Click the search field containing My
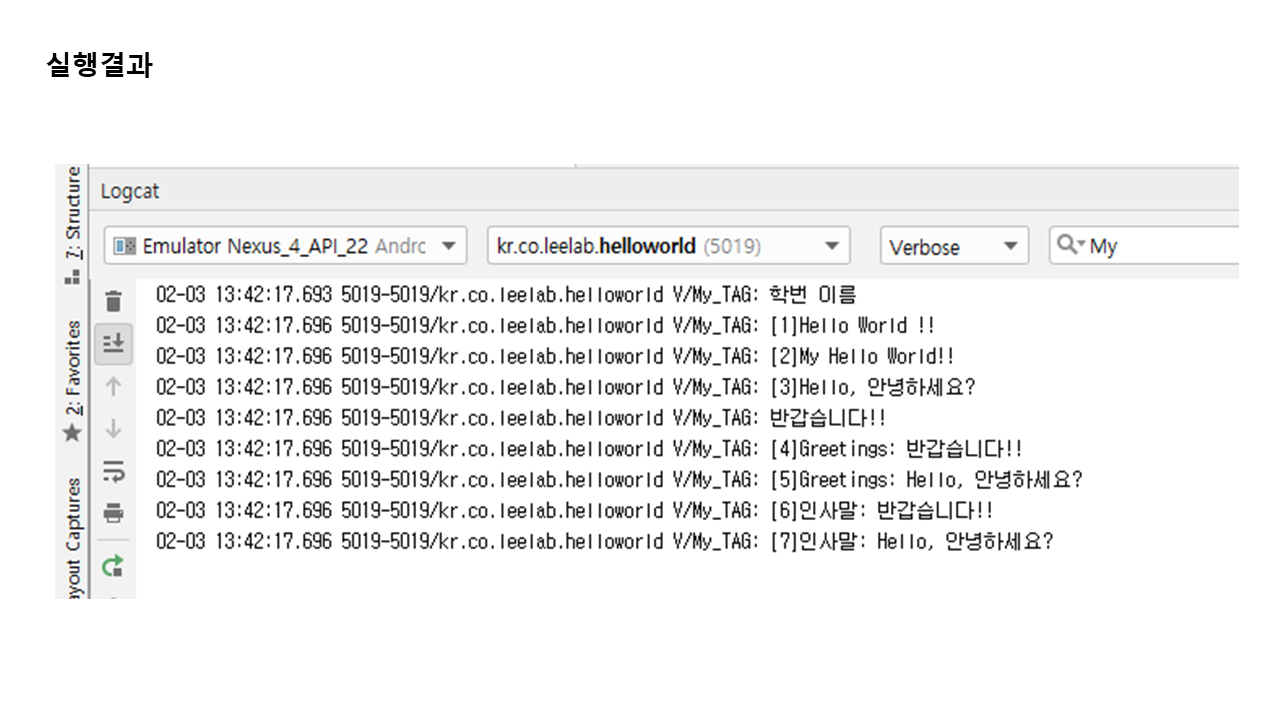This screenshot has width=1280, height=720. [1160, 246]
